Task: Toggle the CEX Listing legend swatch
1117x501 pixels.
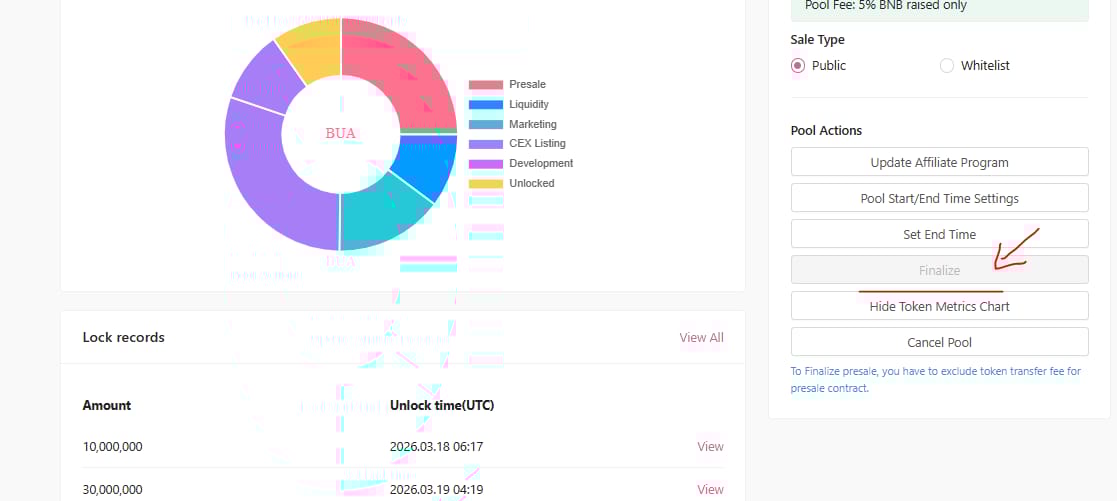Action: click(x=486, y=144)
